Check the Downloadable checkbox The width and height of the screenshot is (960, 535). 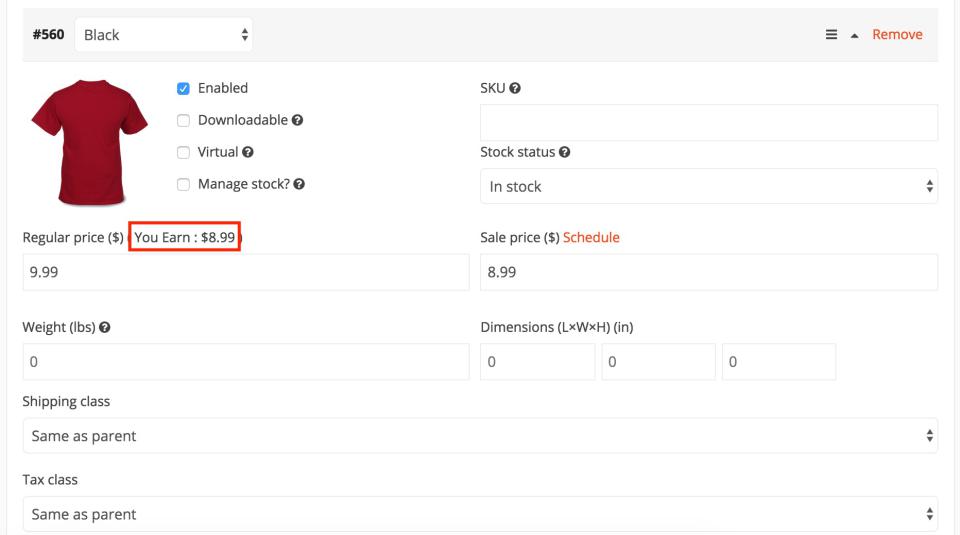pyautogui.click(x=183, y=120)
